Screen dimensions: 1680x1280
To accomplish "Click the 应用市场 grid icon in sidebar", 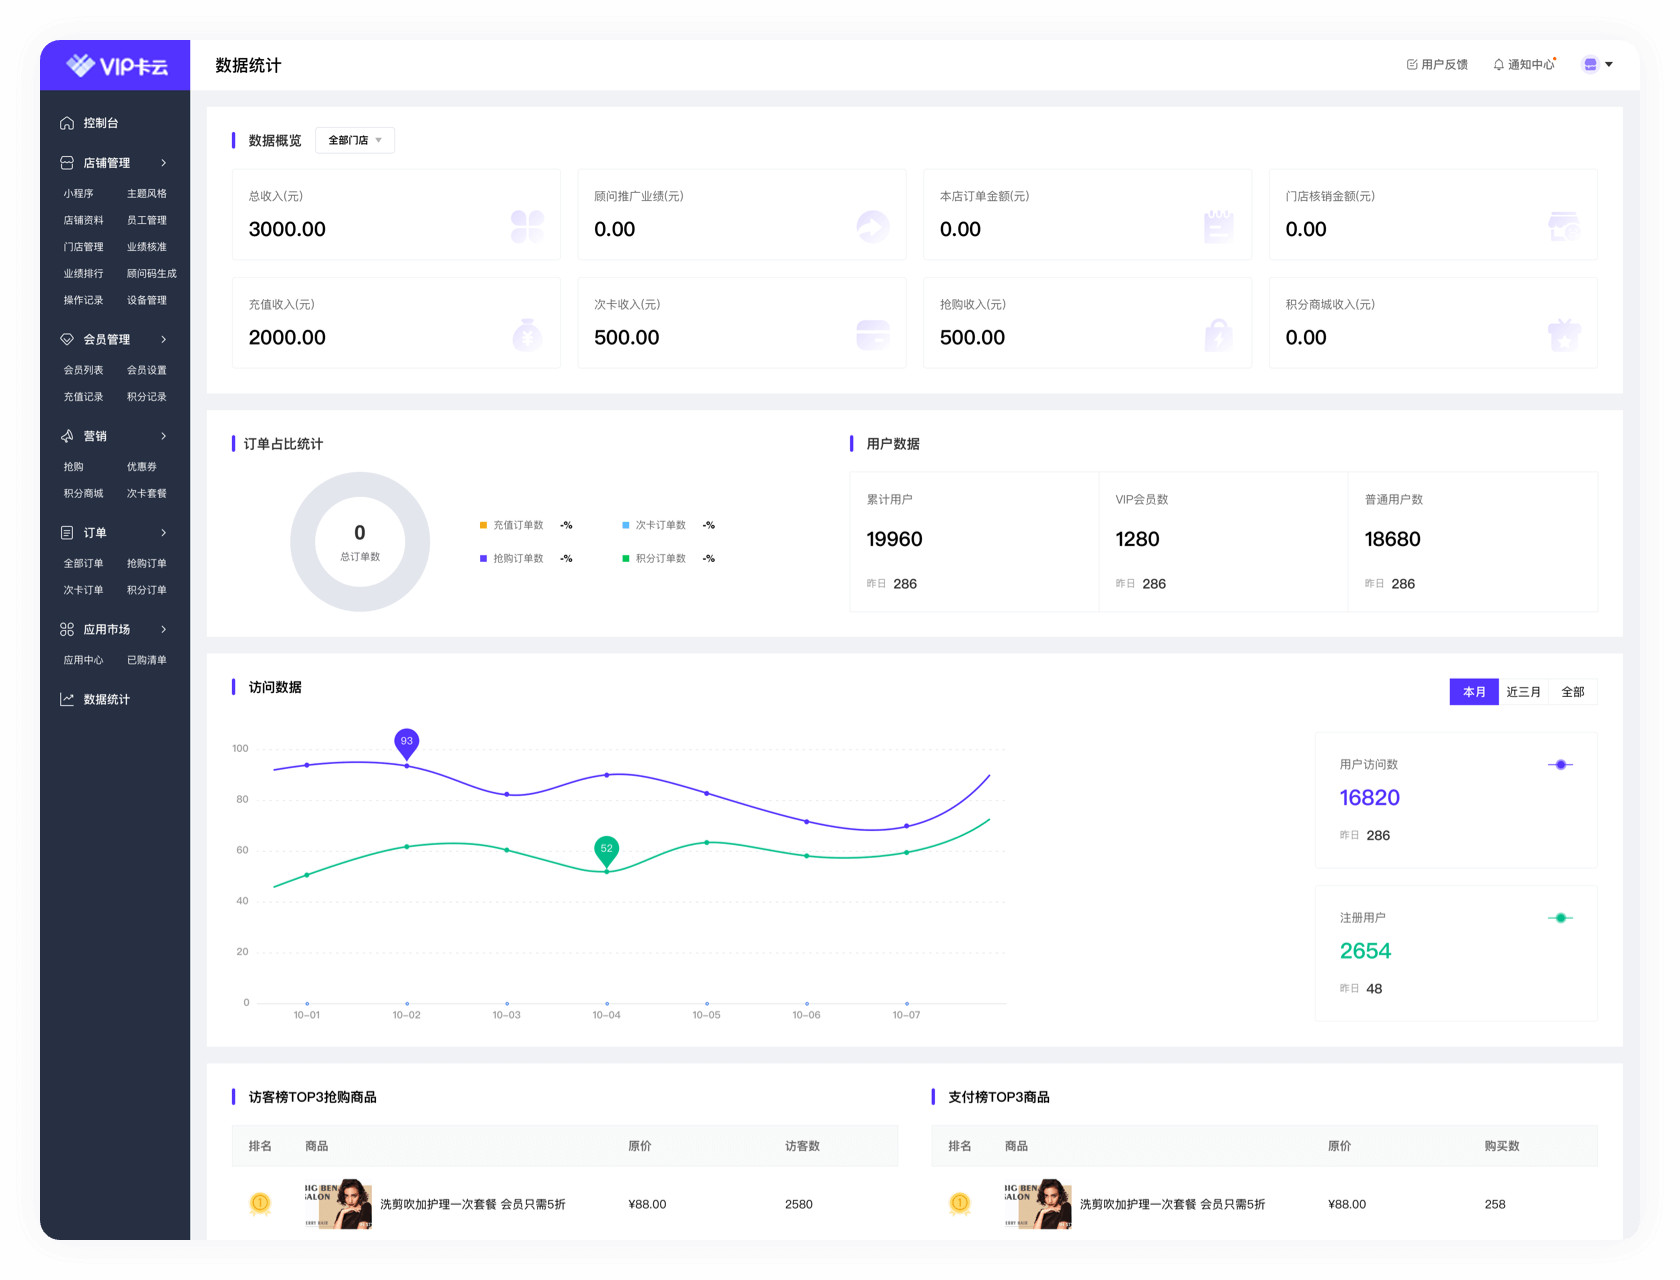I will click(67, 629).
